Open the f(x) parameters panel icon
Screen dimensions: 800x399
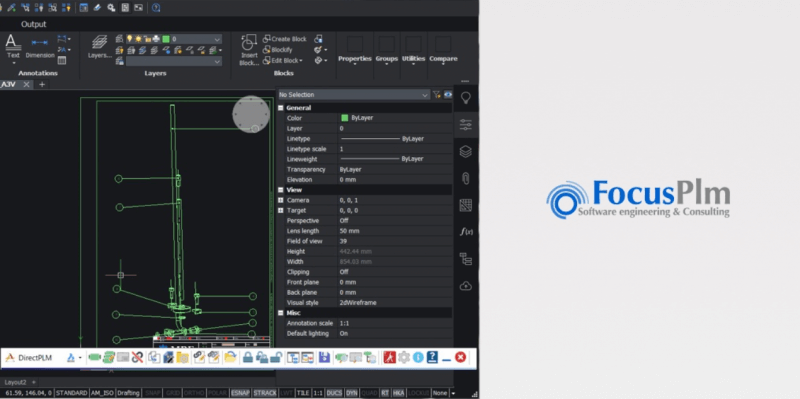tap(465, 232)
